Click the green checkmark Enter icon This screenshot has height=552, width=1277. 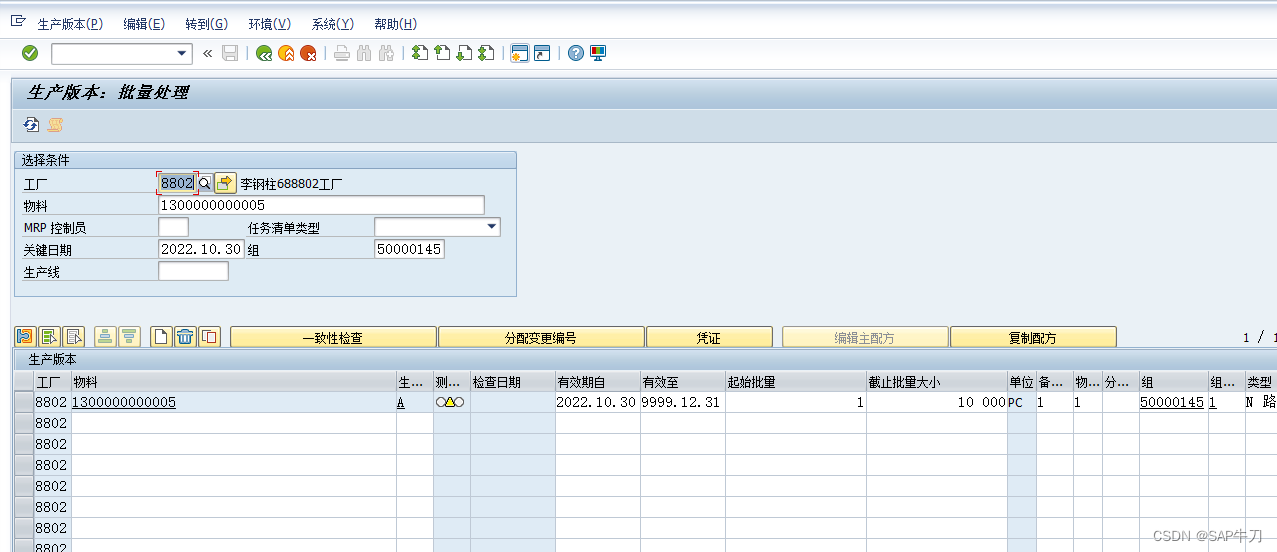click(x=30, y=53)
